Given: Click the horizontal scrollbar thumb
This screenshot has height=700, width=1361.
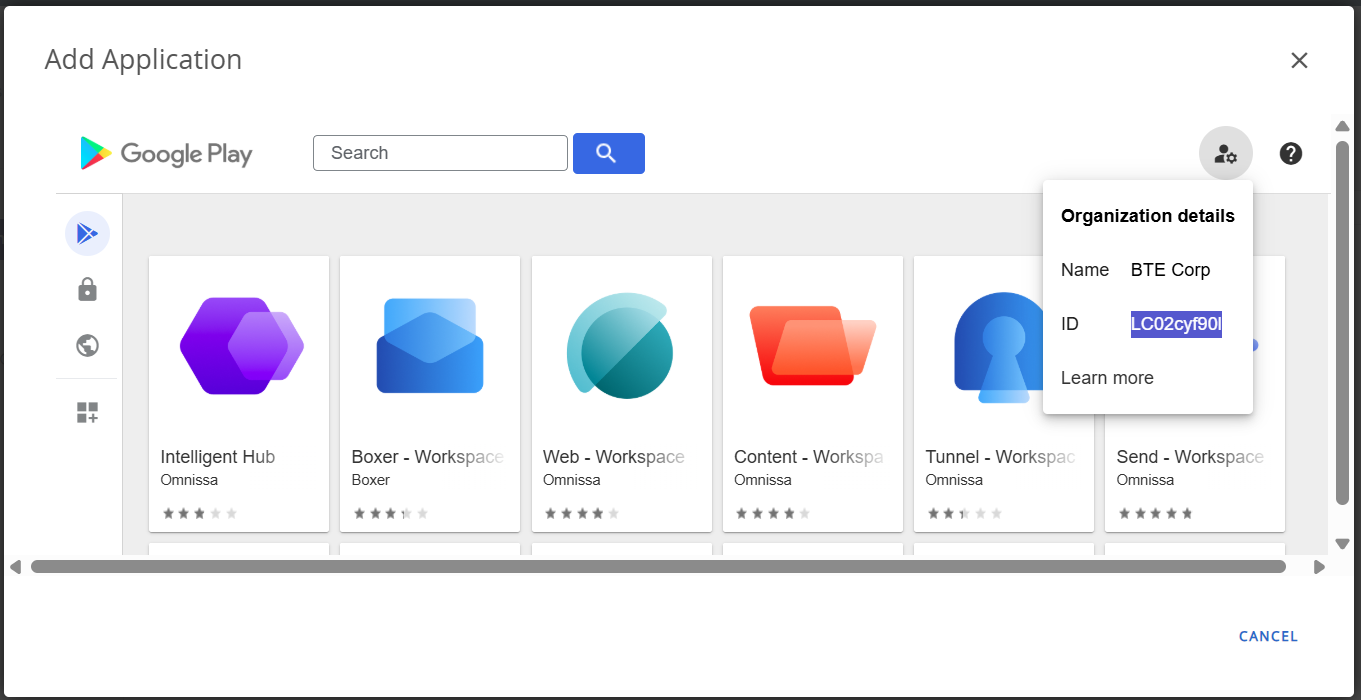Looking at the screenshot, I should tap(658, 567).
